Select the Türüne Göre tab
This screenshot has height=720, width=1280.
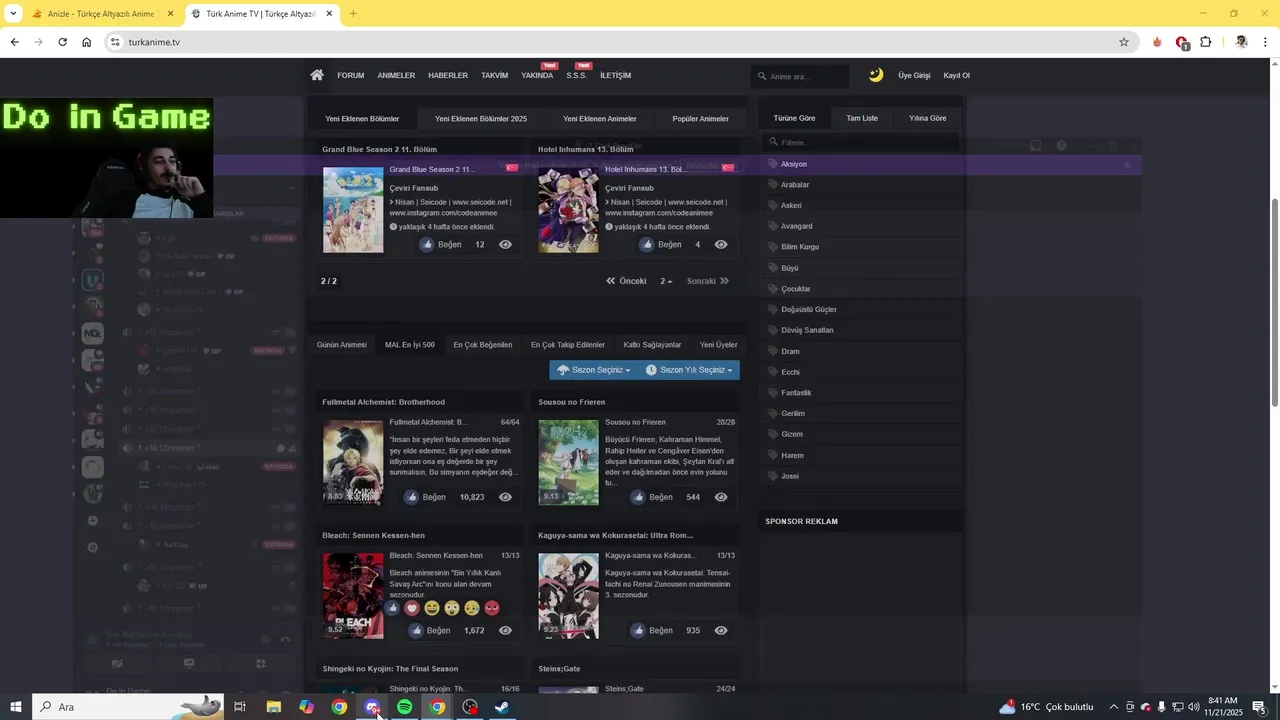click(x=794, y=118)
